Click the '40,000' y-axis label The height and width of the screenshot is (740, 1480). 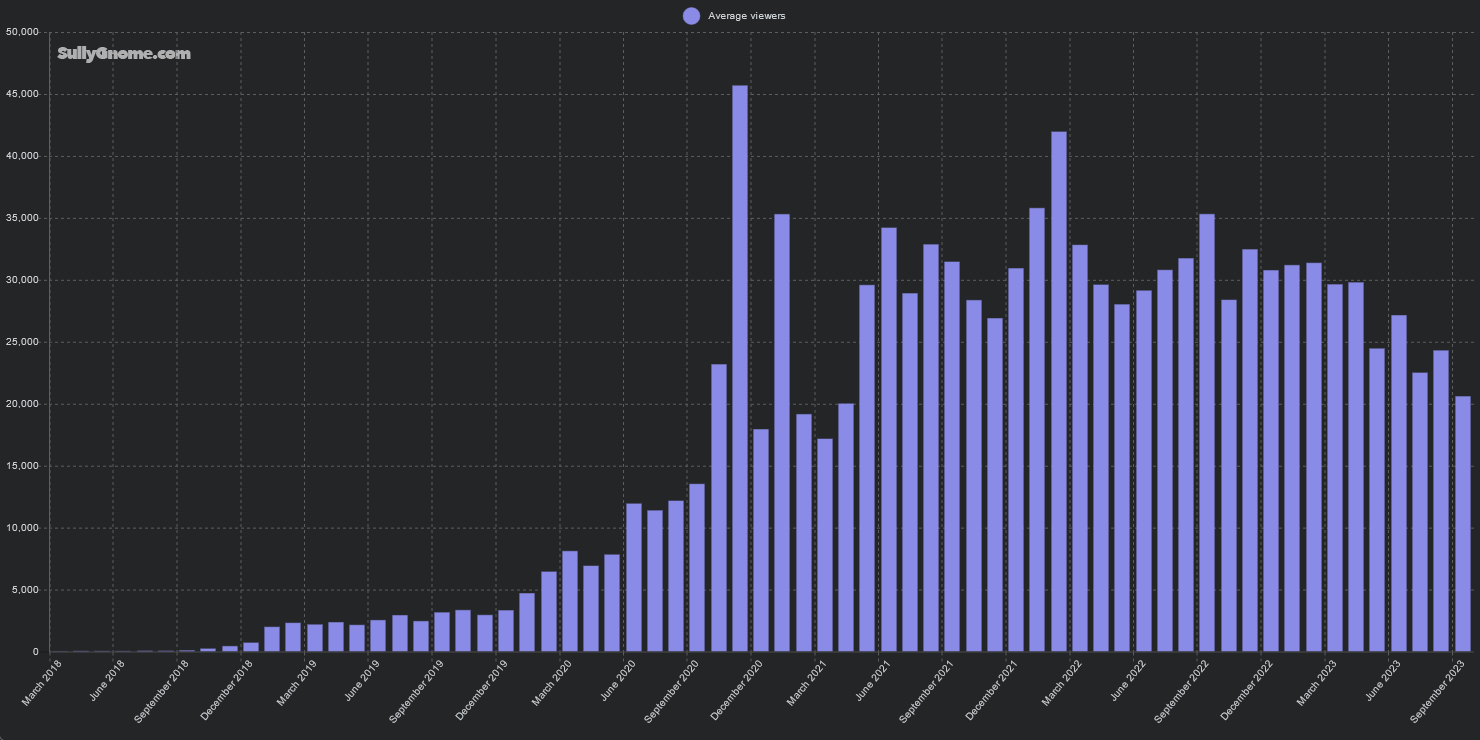21,156
